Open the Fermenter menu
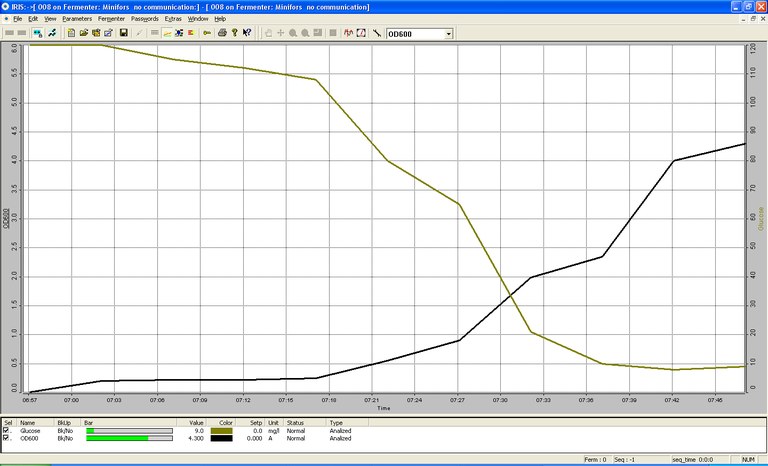 (x=111, y=19)
